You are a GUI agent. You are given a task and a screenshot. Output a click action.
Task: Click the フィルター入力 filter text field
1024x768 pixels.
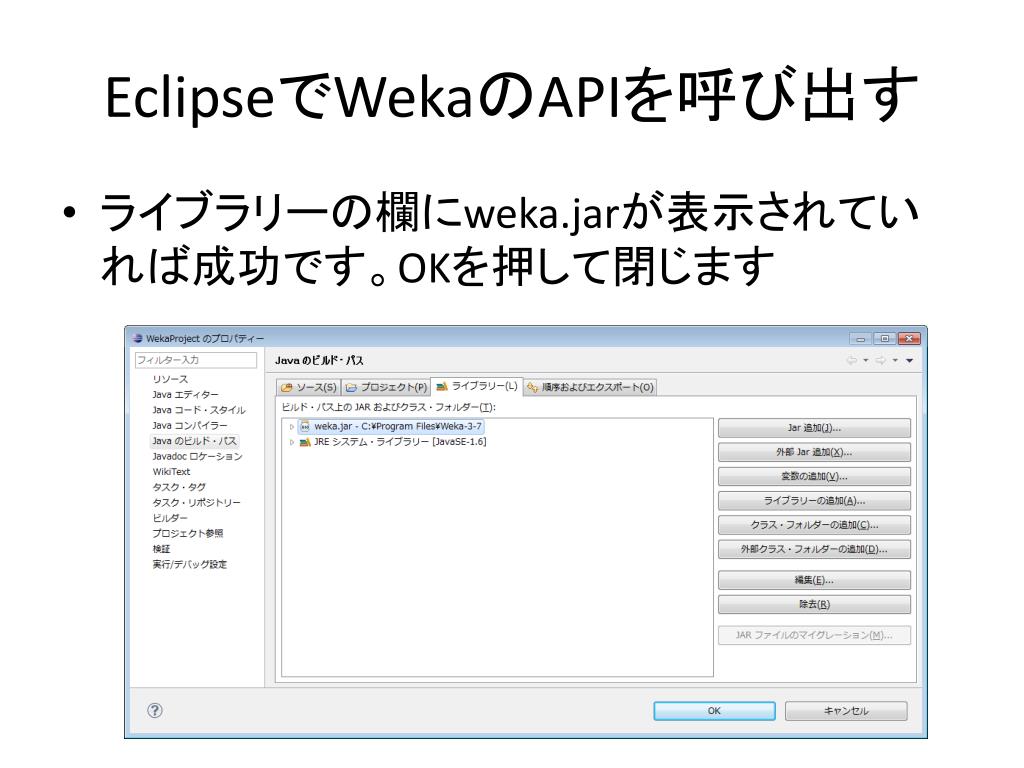point(196,360)
